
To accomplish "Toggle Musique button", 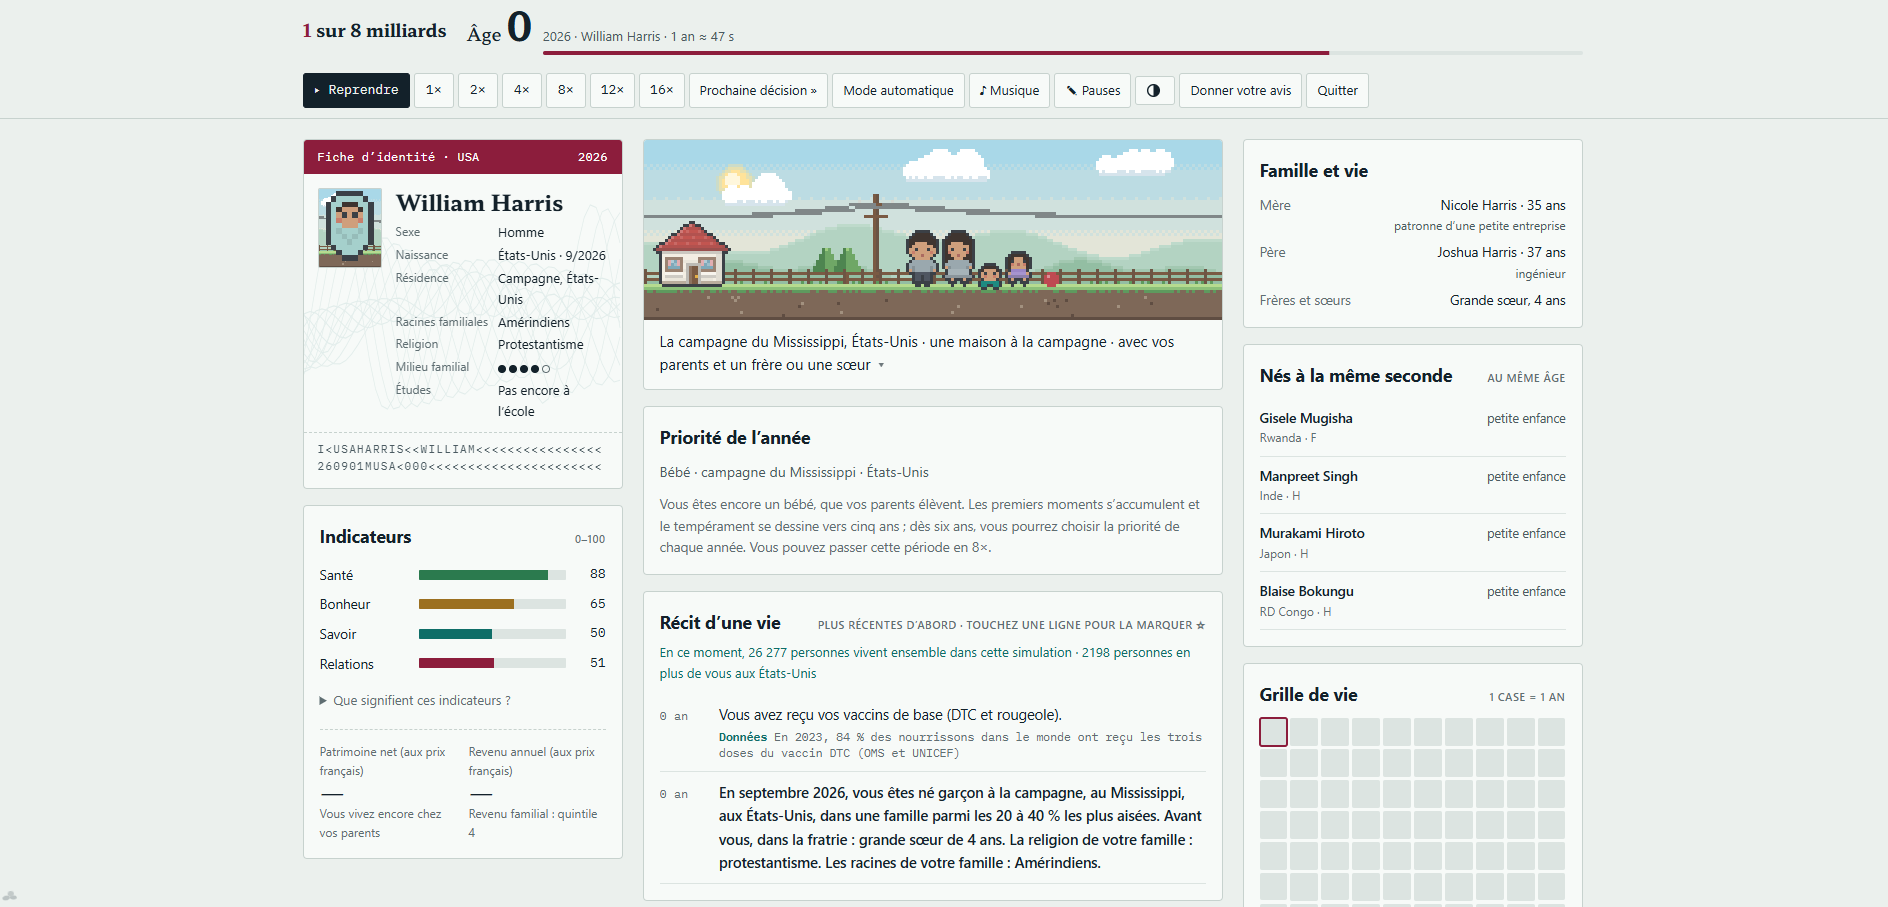I will (x=1009, y=90).
